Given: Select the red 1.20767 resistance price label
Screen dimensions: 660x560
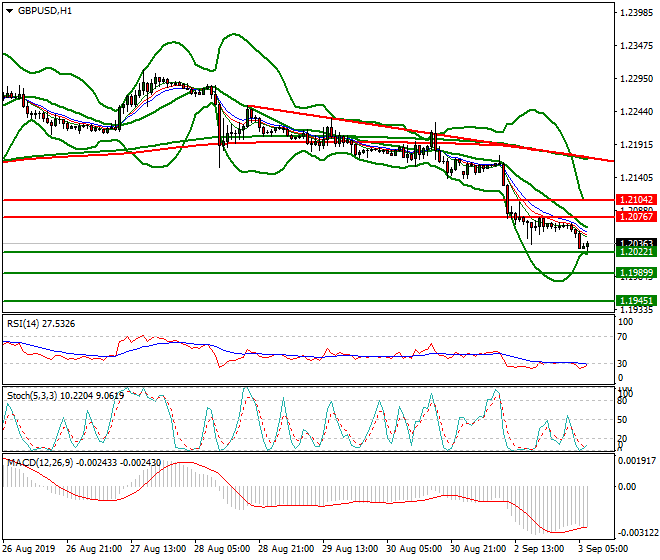Looking at the screenshot, I should [636, 217].
